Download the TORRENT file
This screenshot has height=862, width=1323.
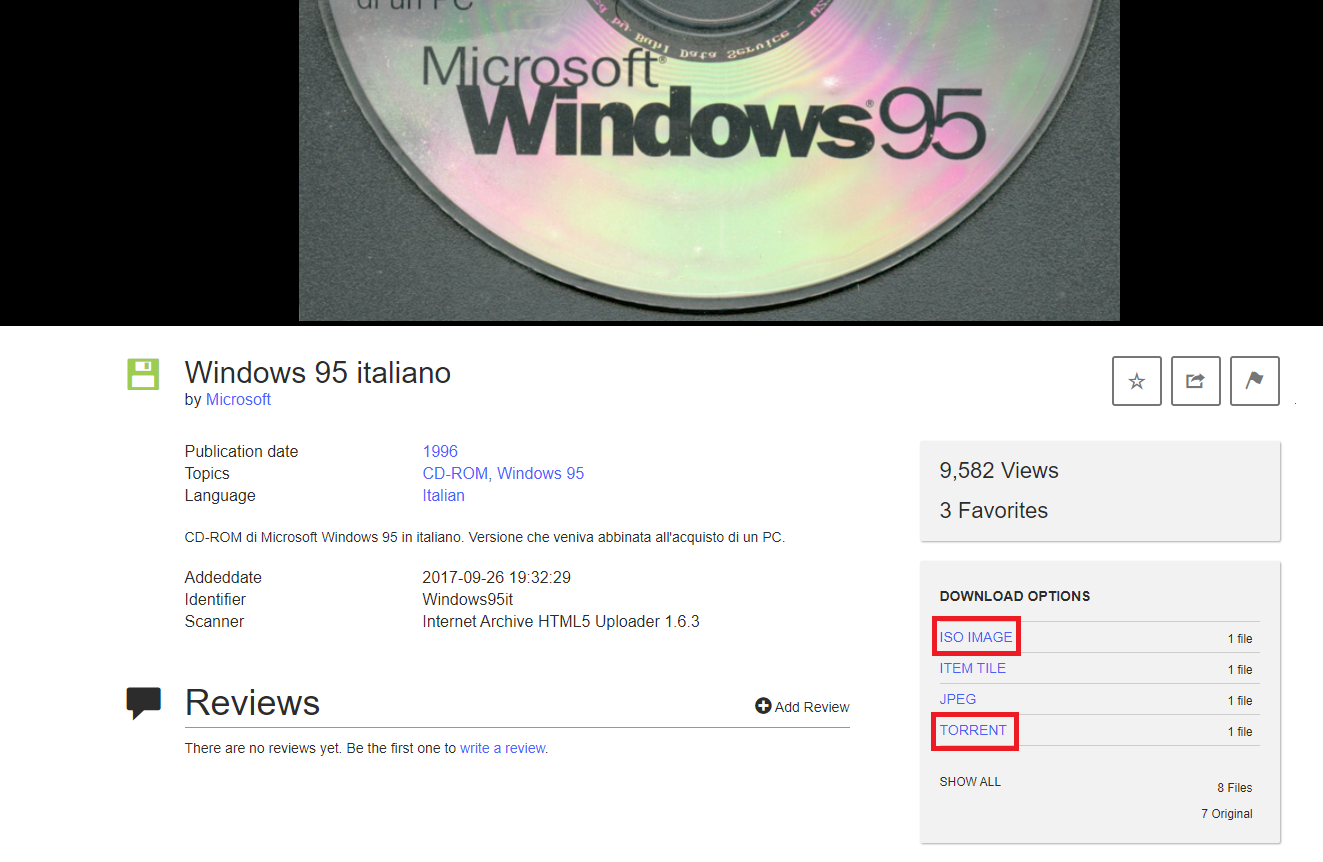coord(973,730)
